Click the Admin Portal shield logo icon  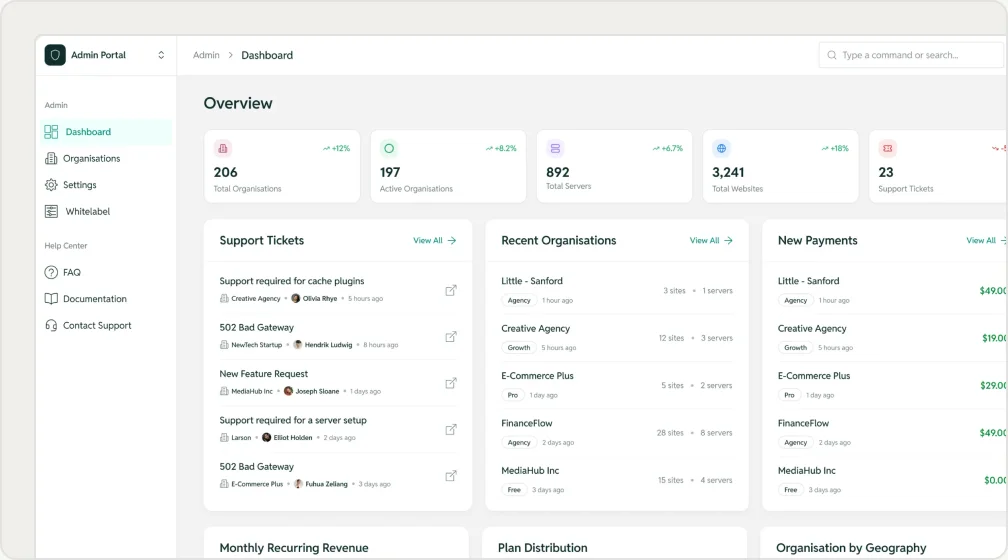click(55, 55)
